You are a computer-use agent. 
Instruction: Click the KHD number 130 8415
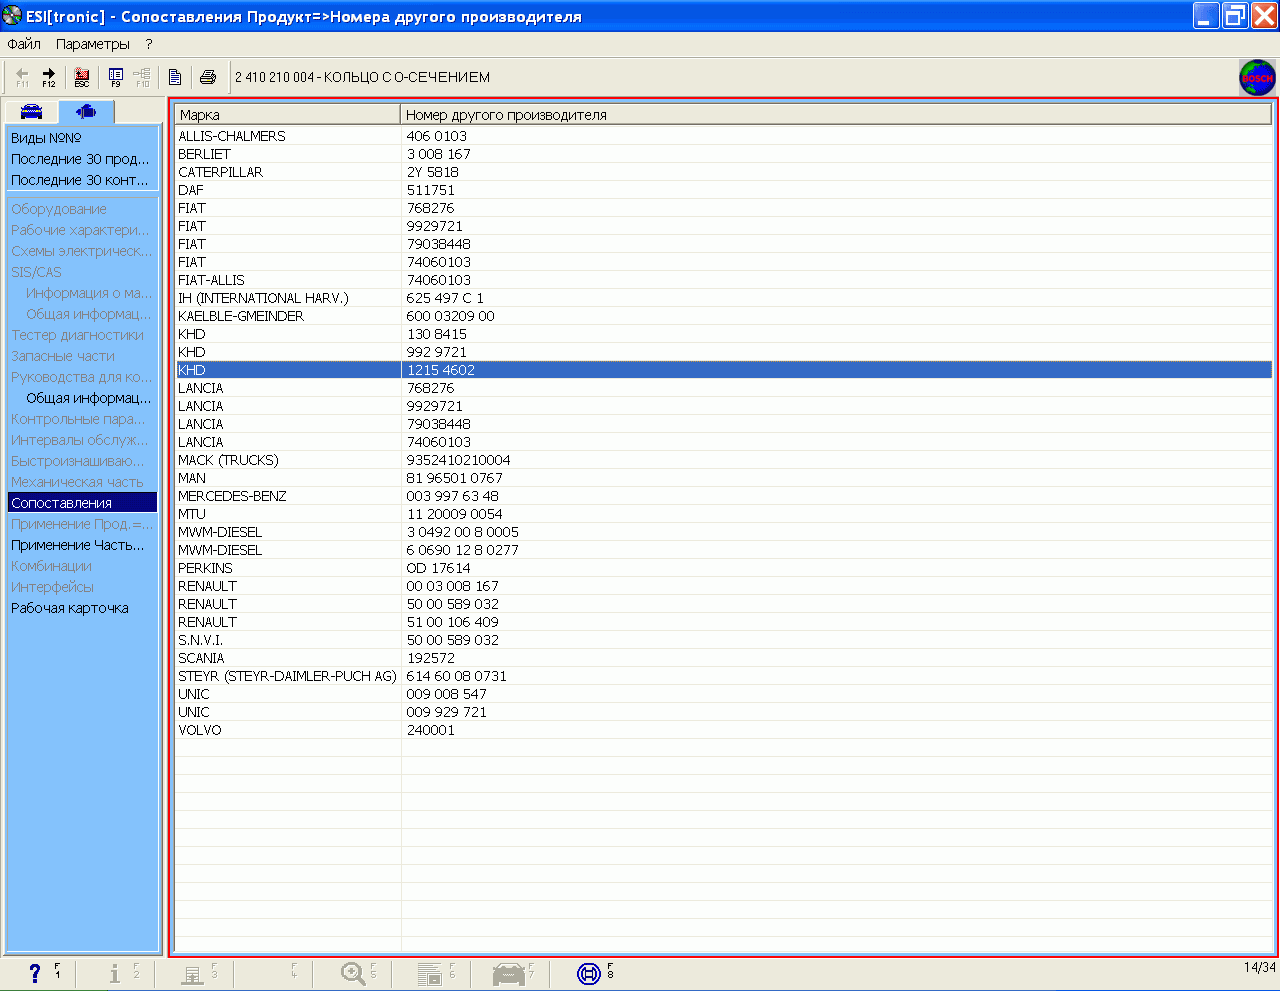(x=436, y=334)
